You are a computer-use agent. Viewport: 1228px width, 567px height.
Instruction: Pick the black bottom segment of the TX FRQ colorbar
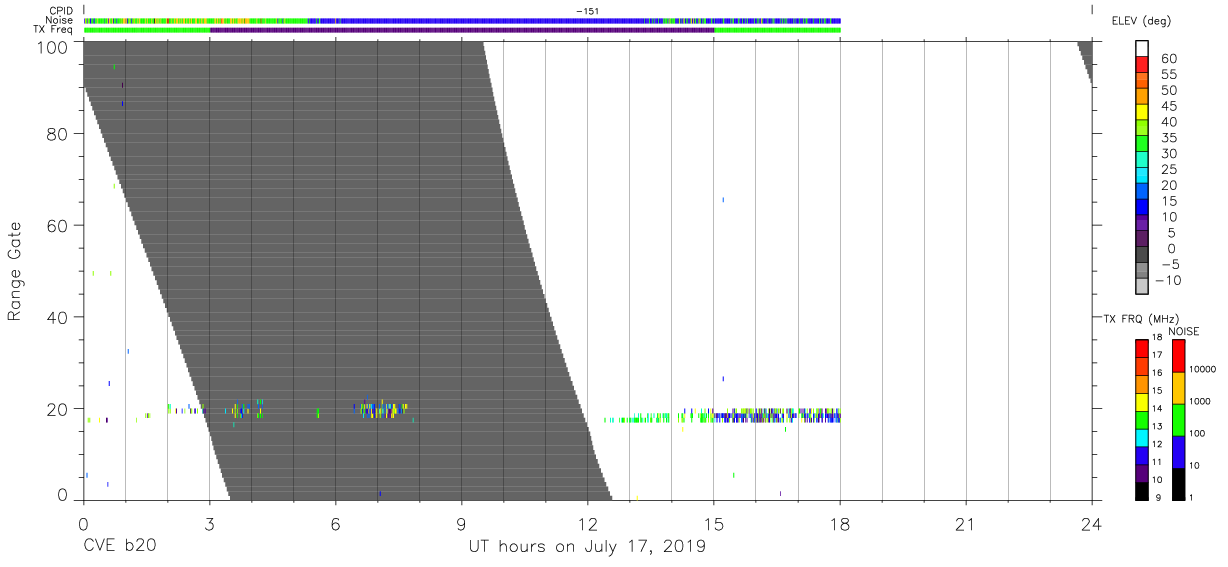coord(1142,491)
